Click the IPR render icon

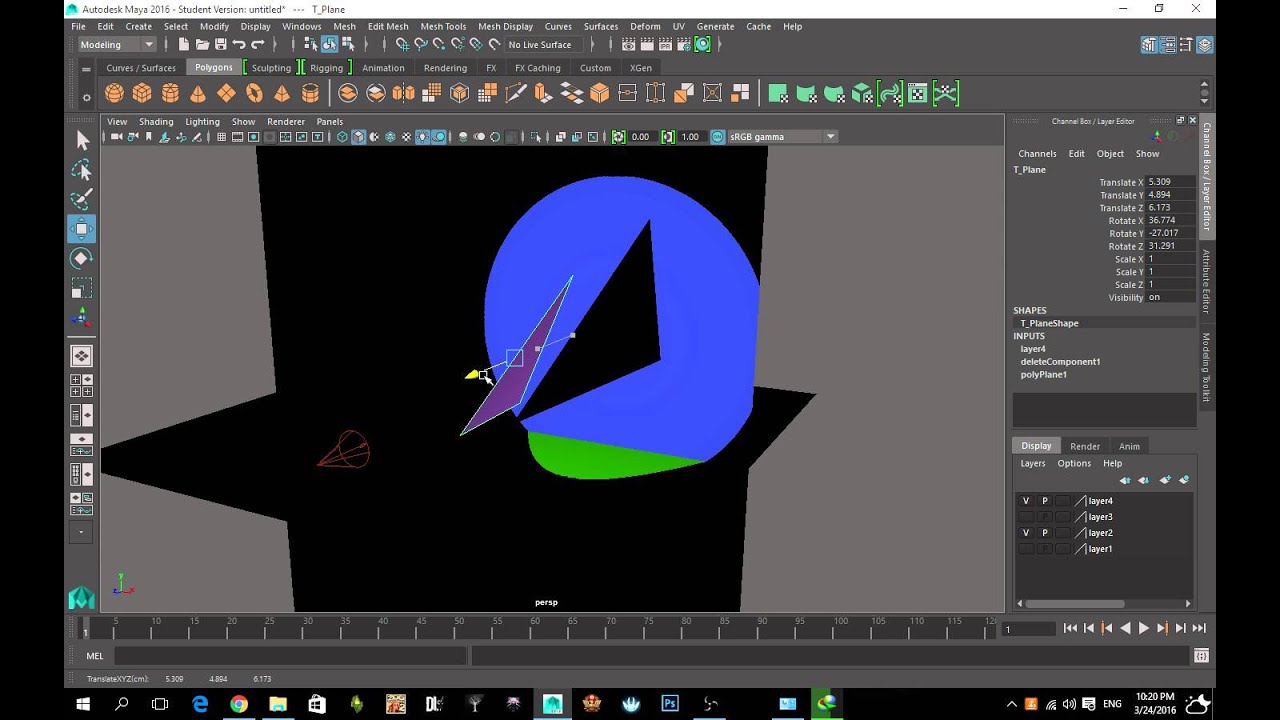tap(665, 44)
